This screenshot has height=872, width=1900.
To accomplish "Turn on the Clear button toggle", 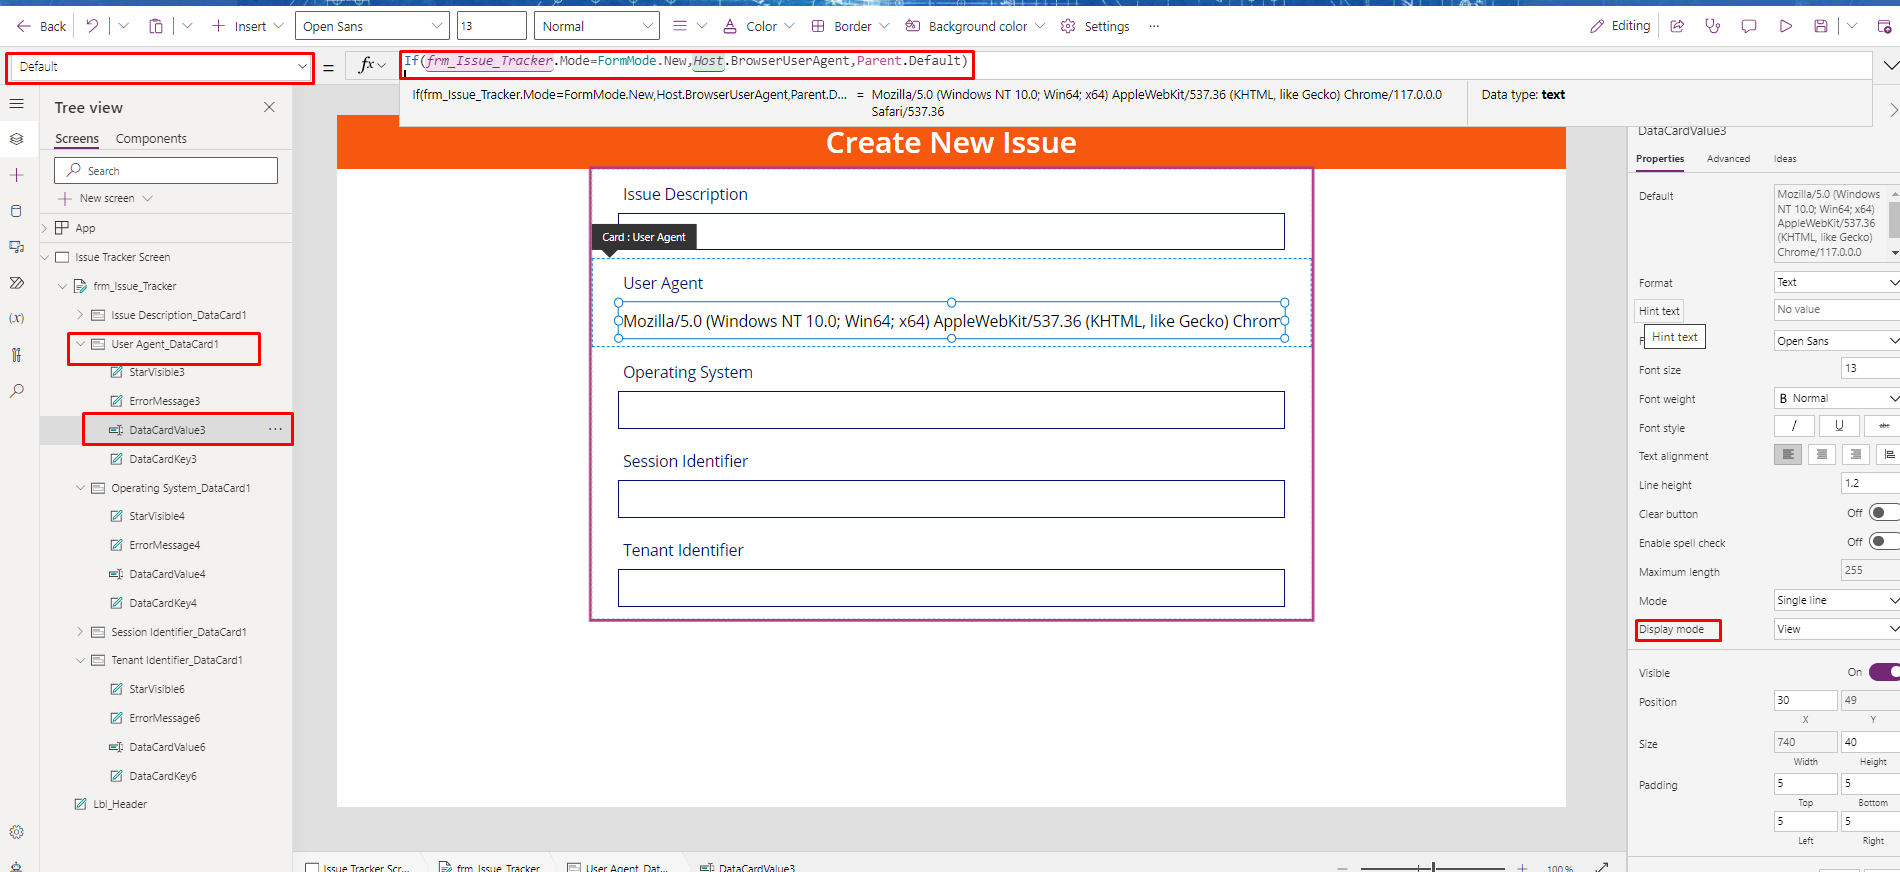I will point(1883,513).
